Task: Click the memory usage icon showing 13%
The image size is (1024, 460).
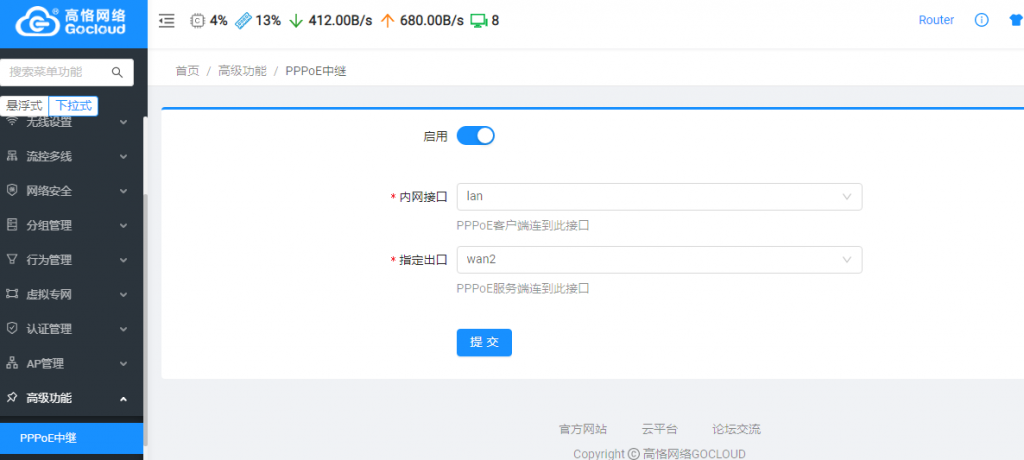Action: (243, 20)
